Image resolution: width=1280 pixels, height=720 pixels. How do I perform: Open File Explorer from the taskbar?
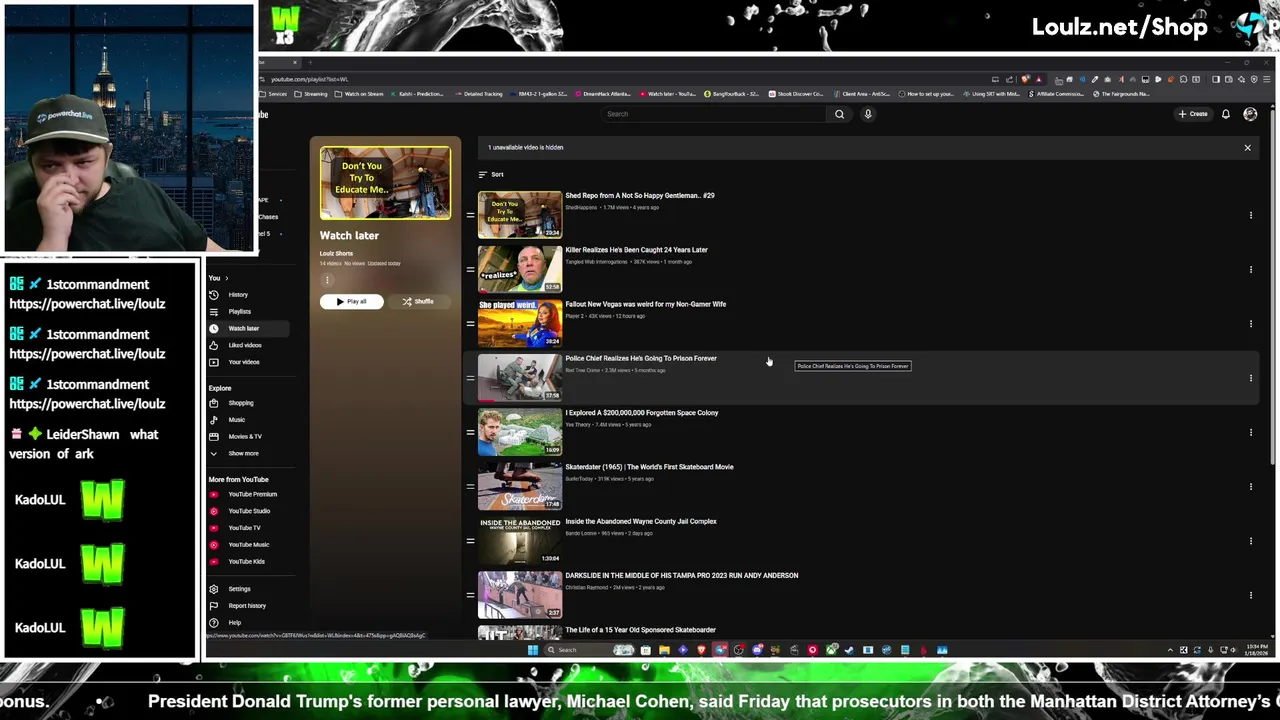pyautogui.click(x=664, y=650)
